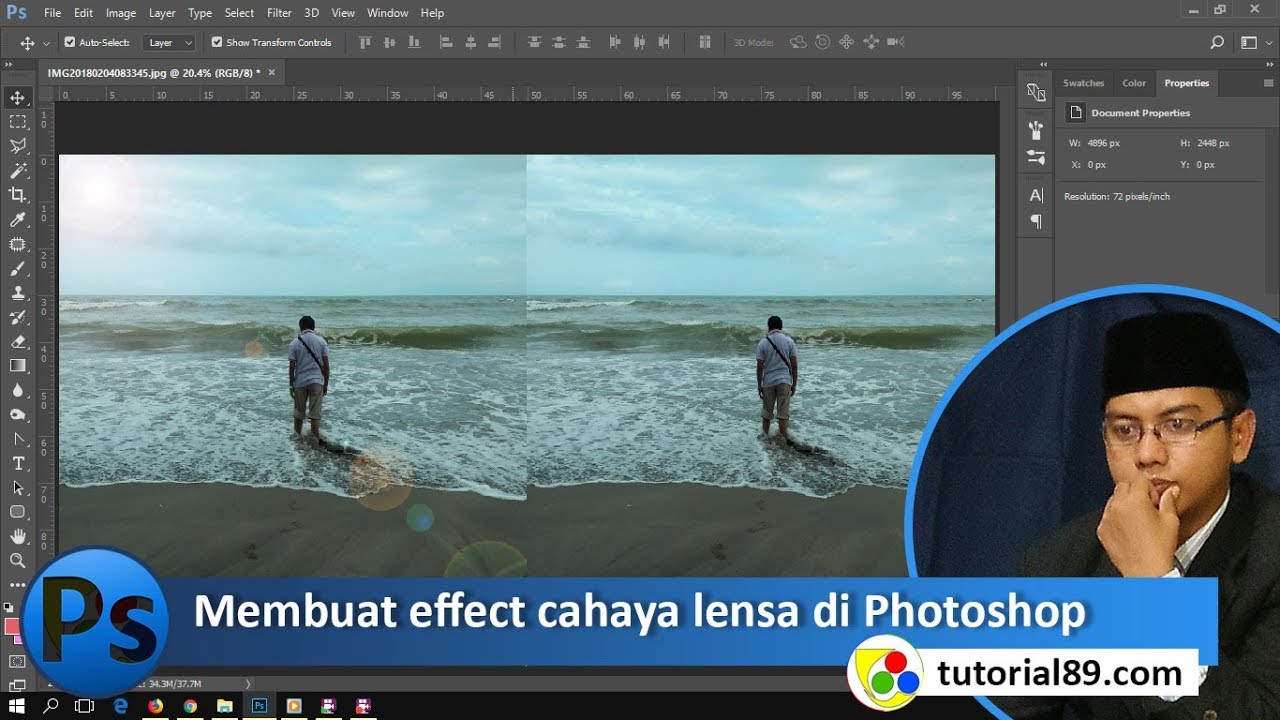Screen dimensions: 1280x720
Task: Open the Select menu
Action: point(239,13)
